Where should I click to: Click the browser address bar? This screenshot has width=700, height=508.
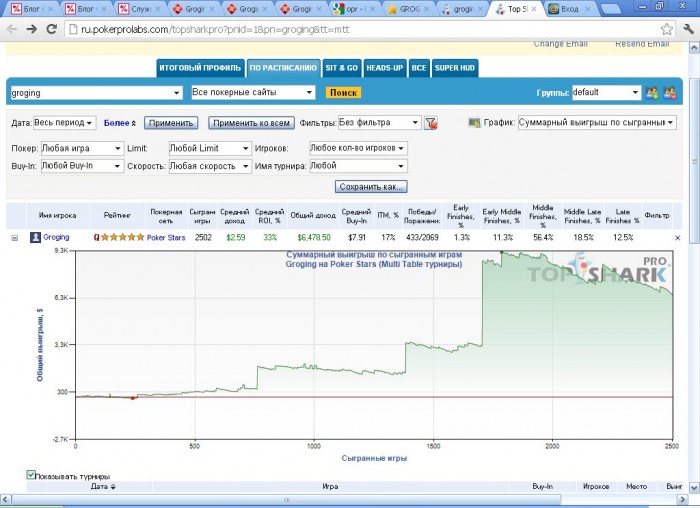362,29
